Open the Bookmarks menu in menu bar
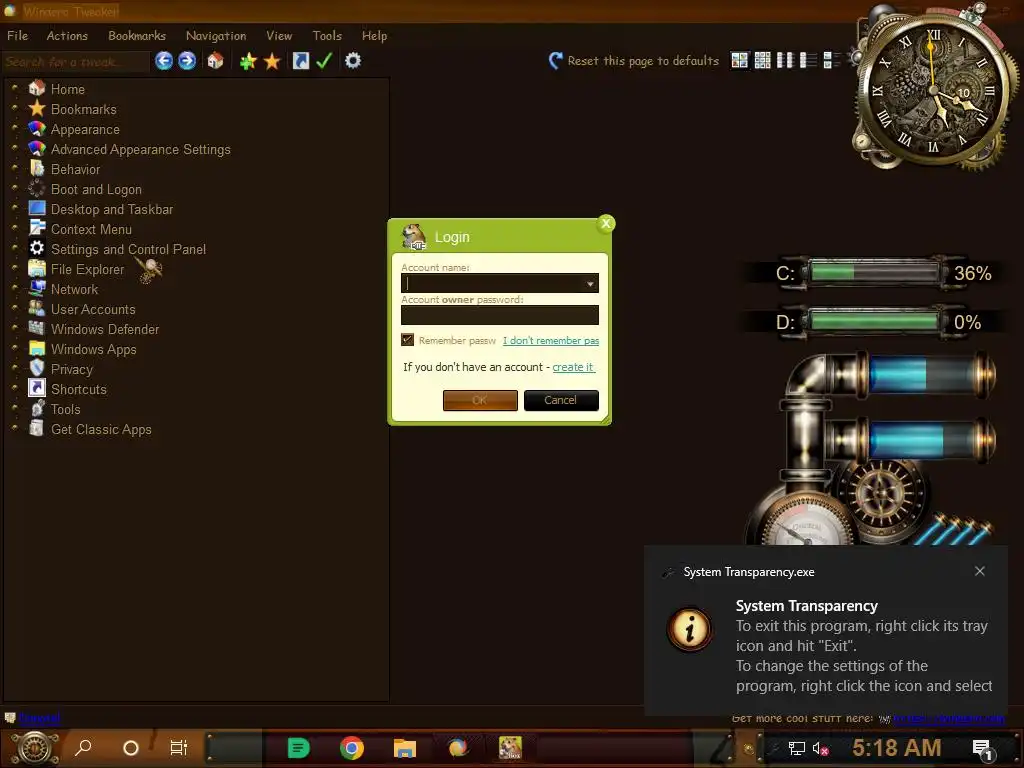This screenshot has width=1024, height=768. point(136,35)
